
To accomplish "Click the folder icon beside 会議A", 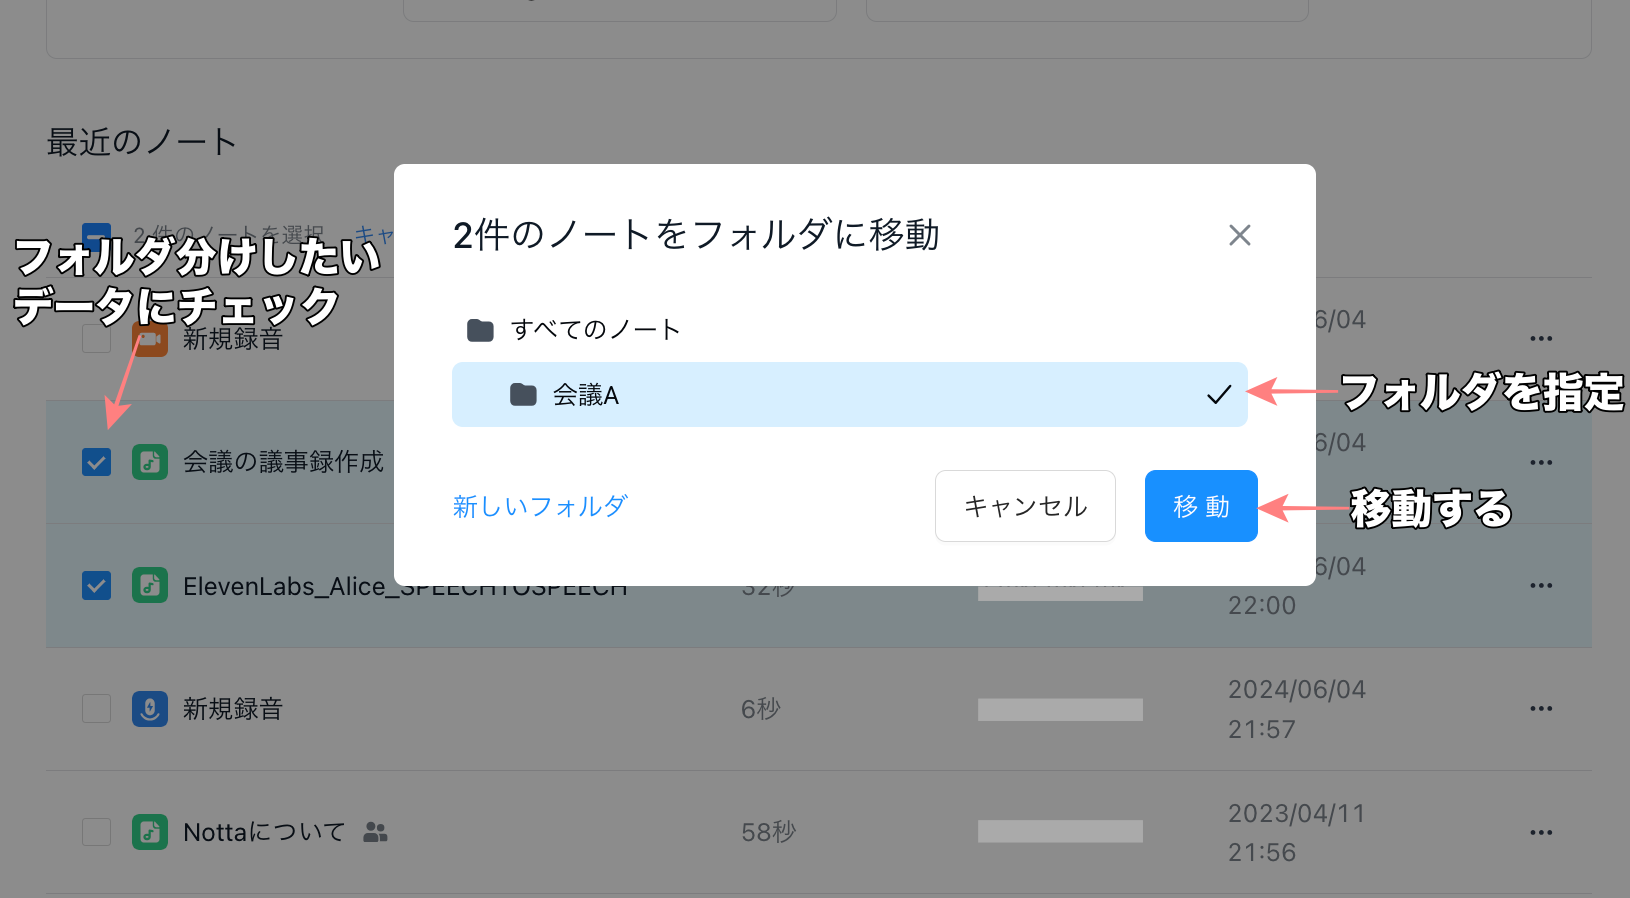I will (523, 395).
